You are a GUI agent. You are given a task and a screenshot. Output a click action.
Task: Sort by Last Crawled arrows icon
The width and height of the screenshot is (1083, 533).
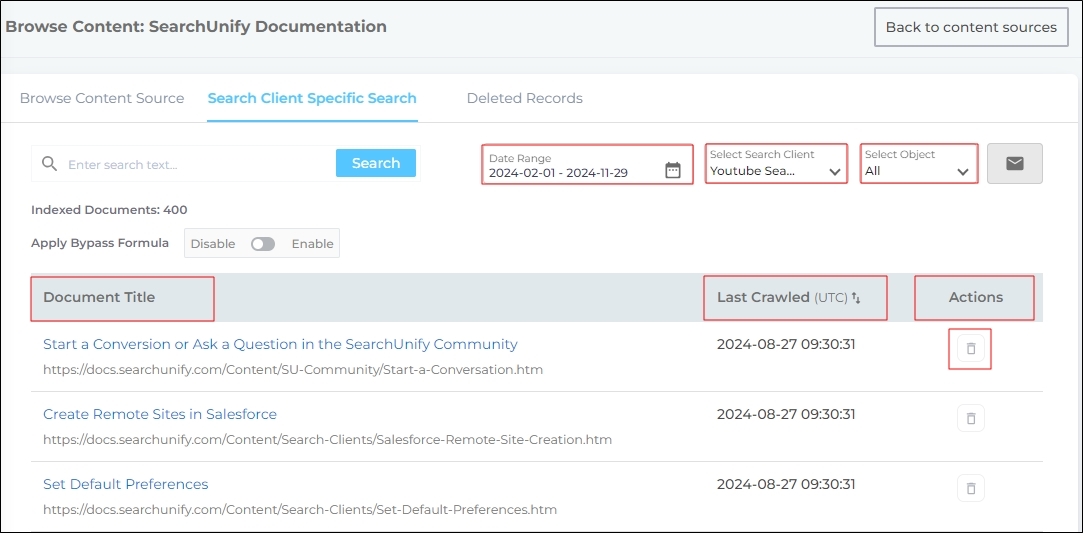point(856,298)
